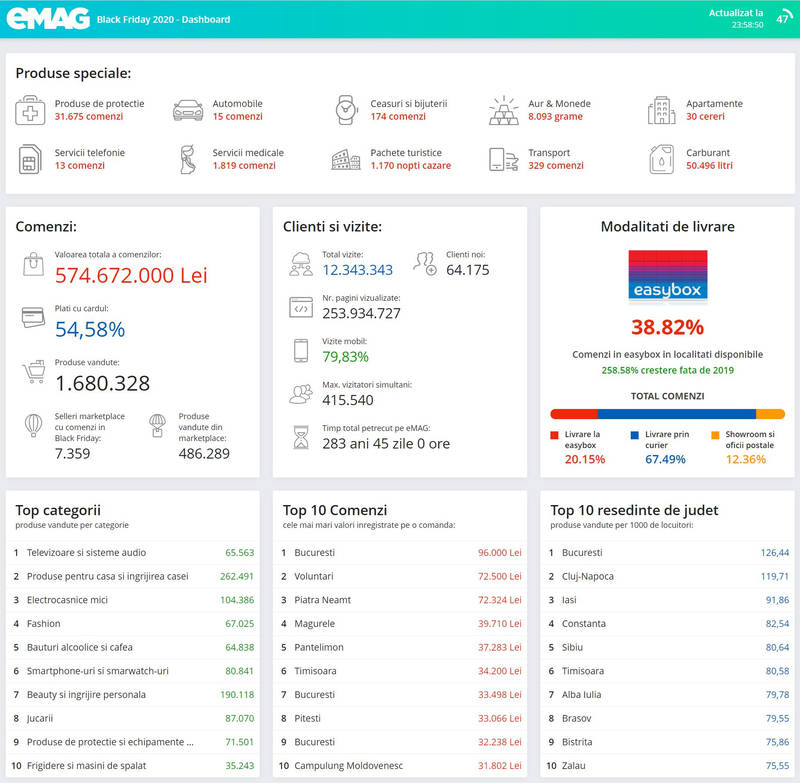Select the Smartphone-uri si smarwatch-uri row

point(133,671)
